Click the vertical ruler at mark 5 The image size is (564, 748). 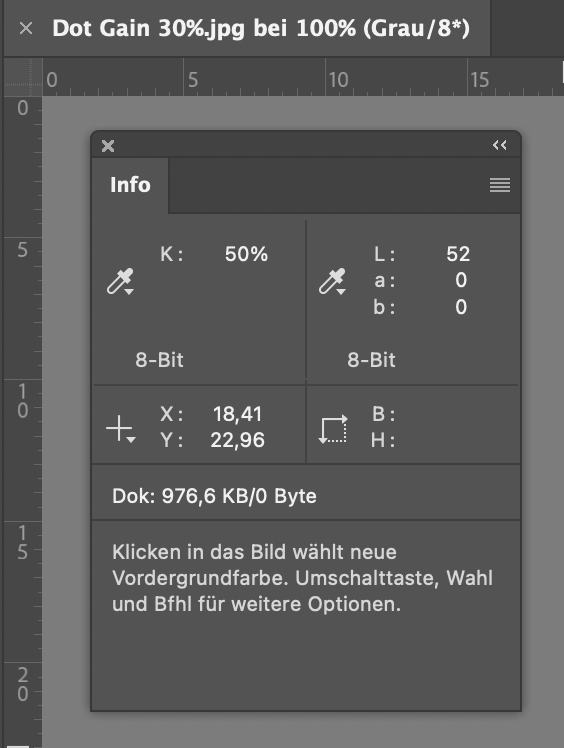click(x=22, y=249)
